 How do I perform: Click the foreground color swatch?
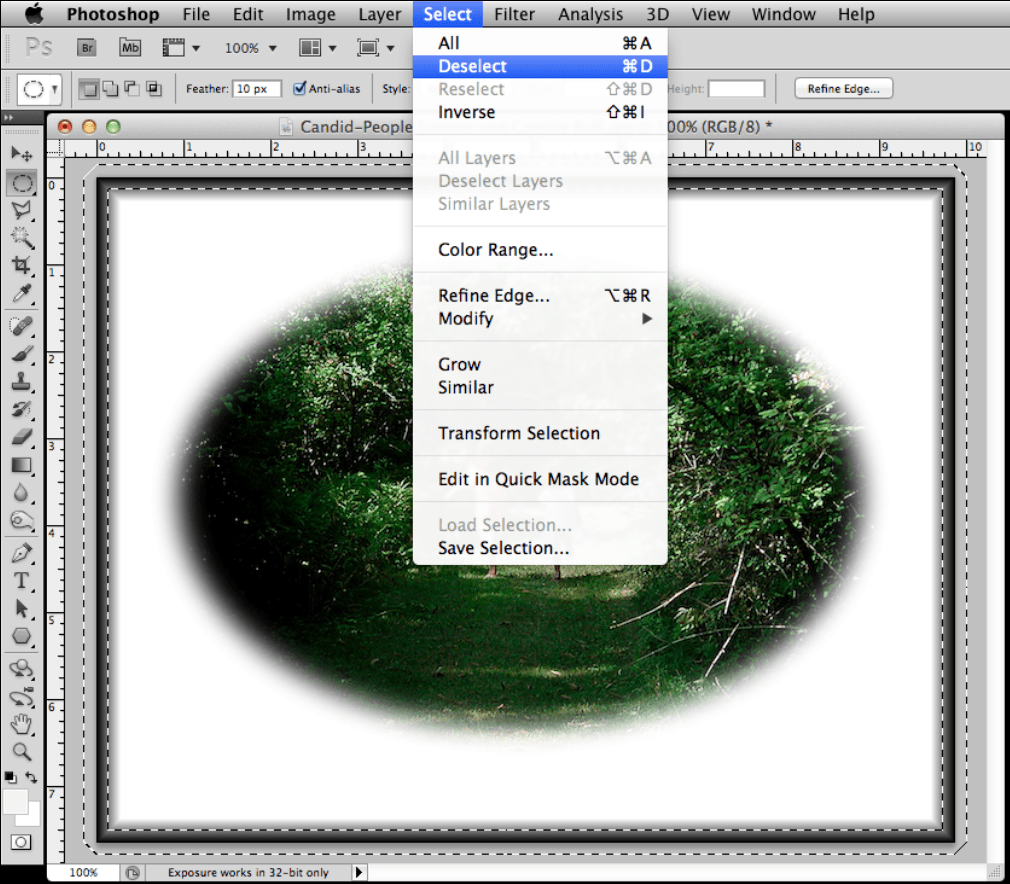tap(15, 800)
